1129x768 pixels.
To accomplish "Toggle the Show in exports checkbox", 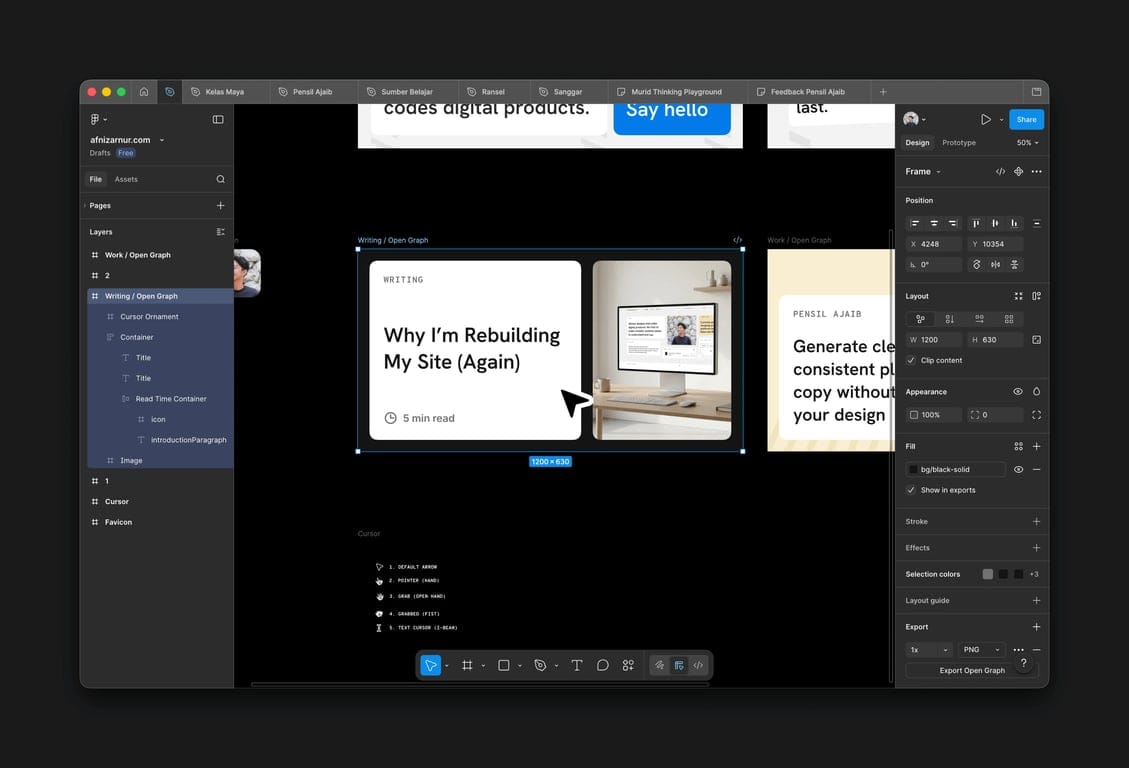I will click(x=913, y=490).
